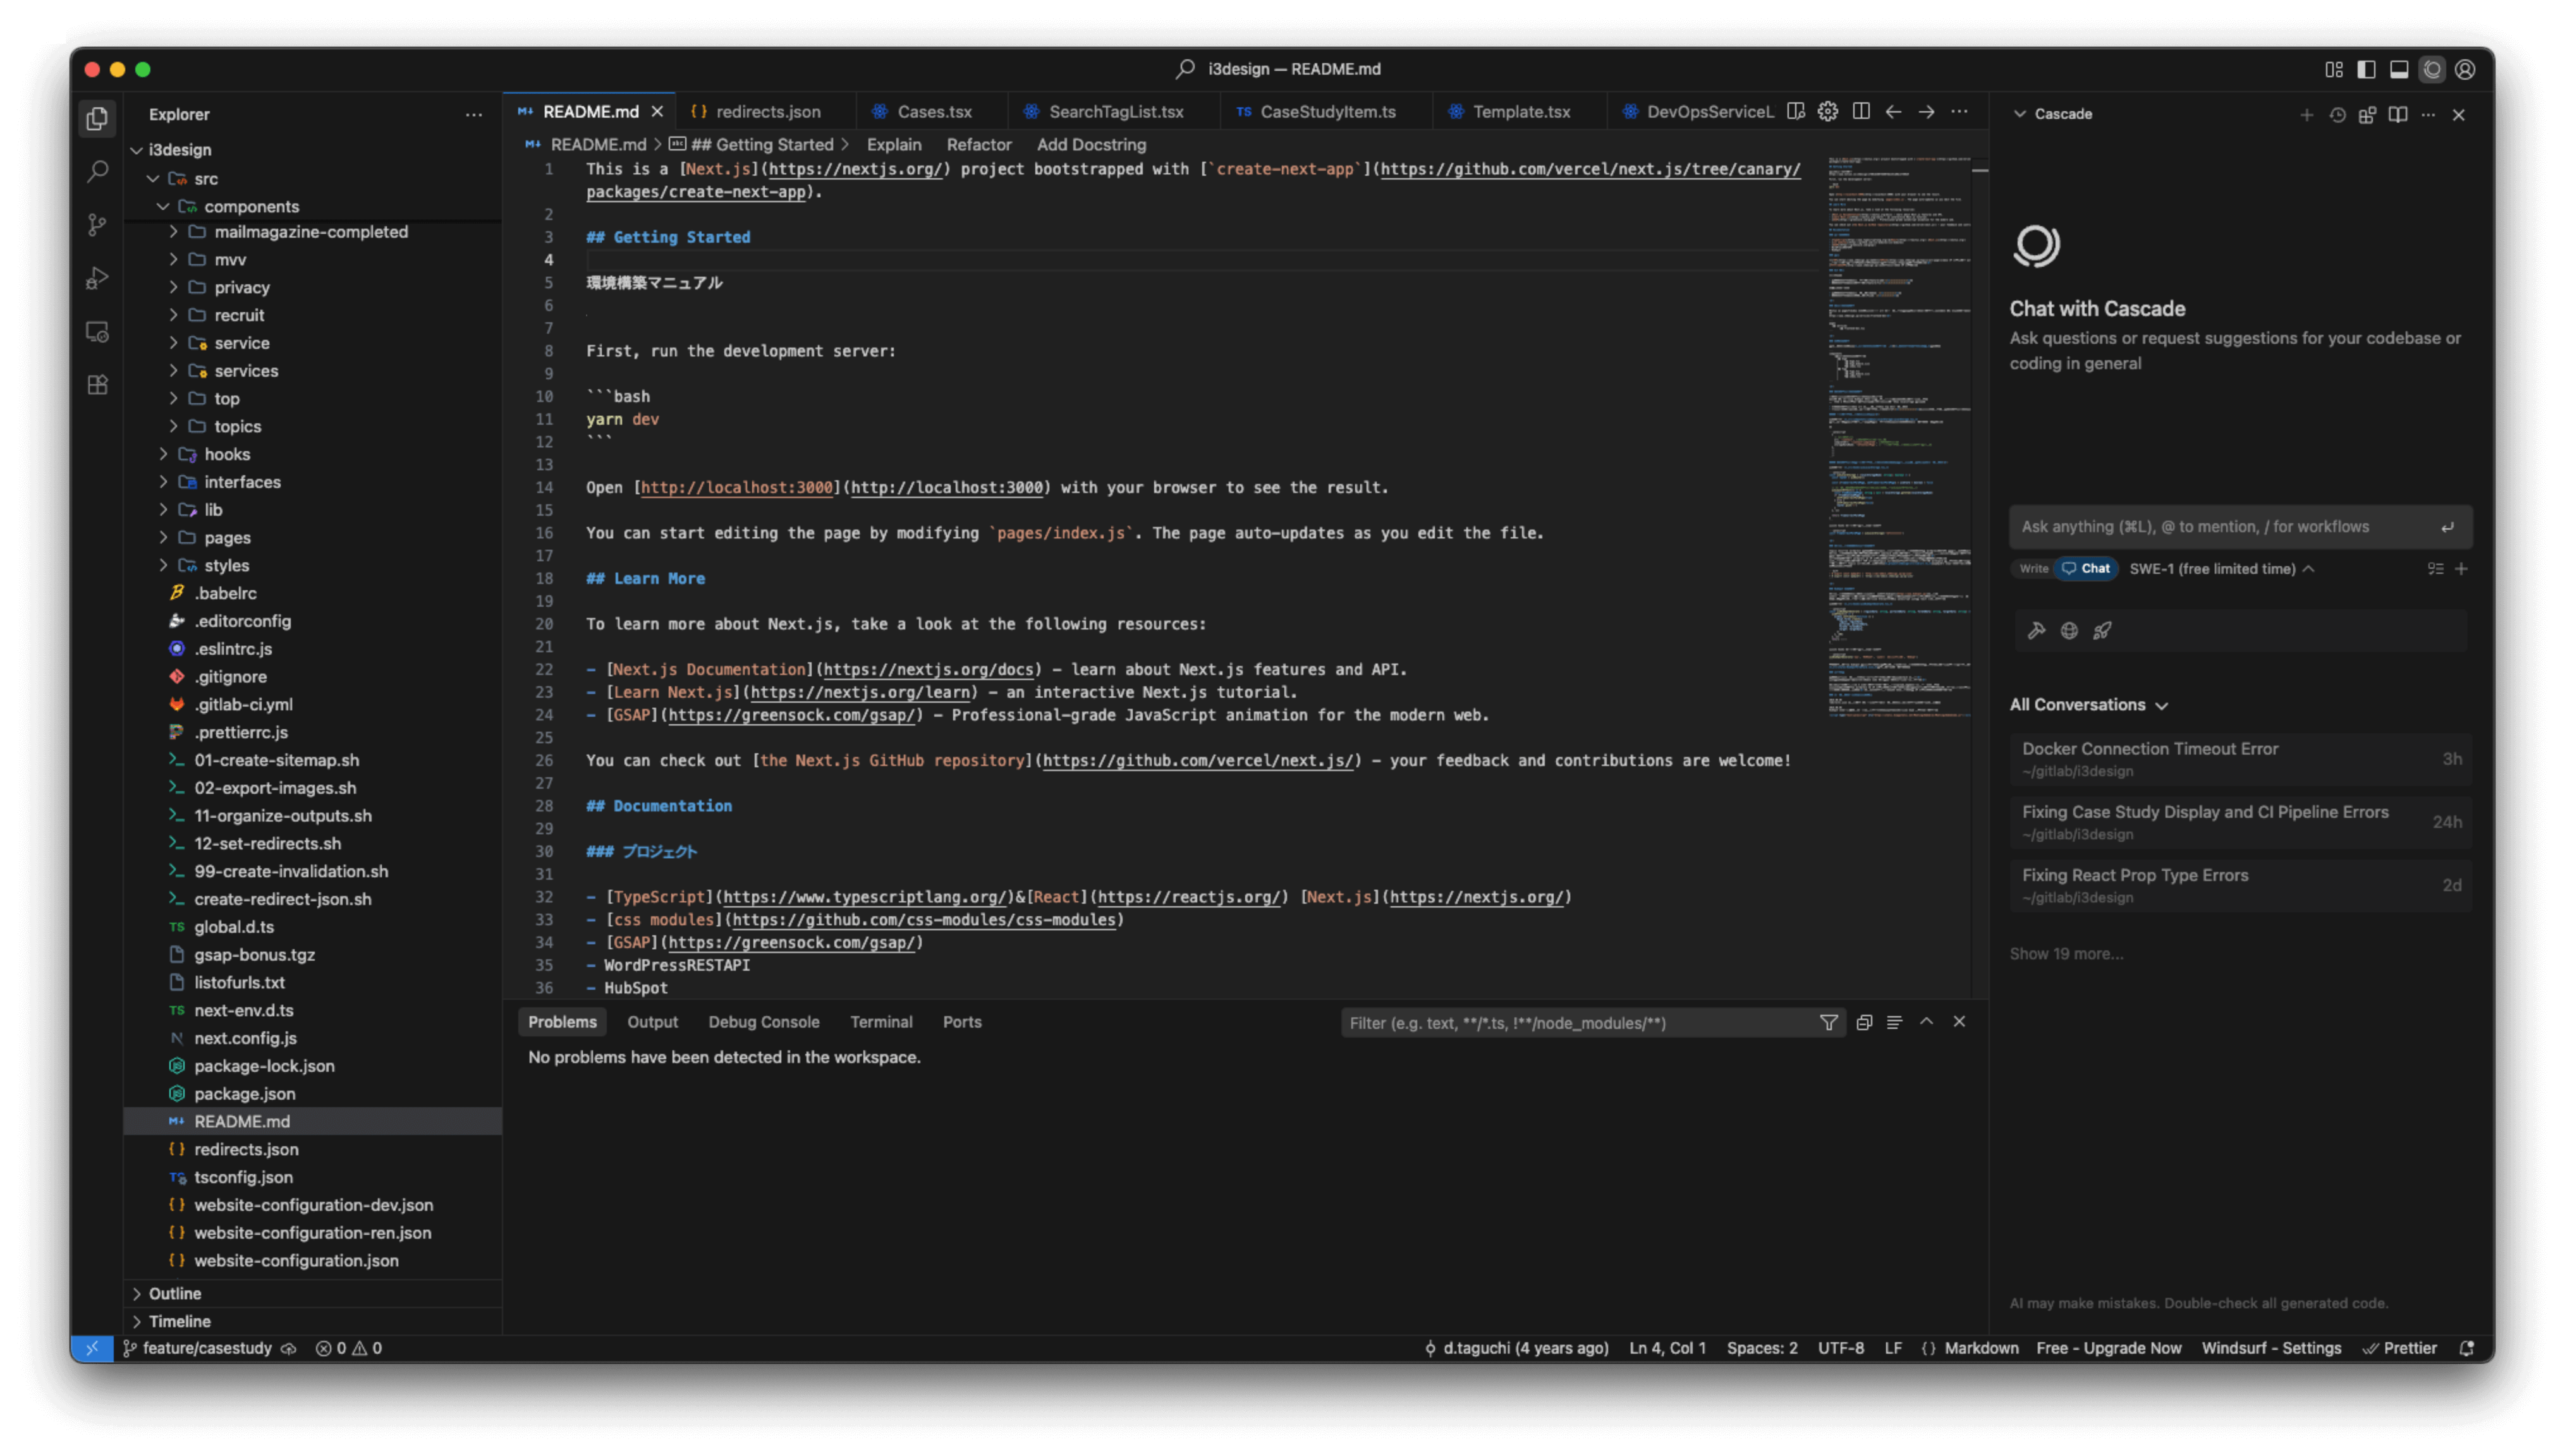This screenshot has width=2565, height=1456.
Task: Open the All Conversations dropdown
Action: pyautogui.click(x=2088, y=705)
